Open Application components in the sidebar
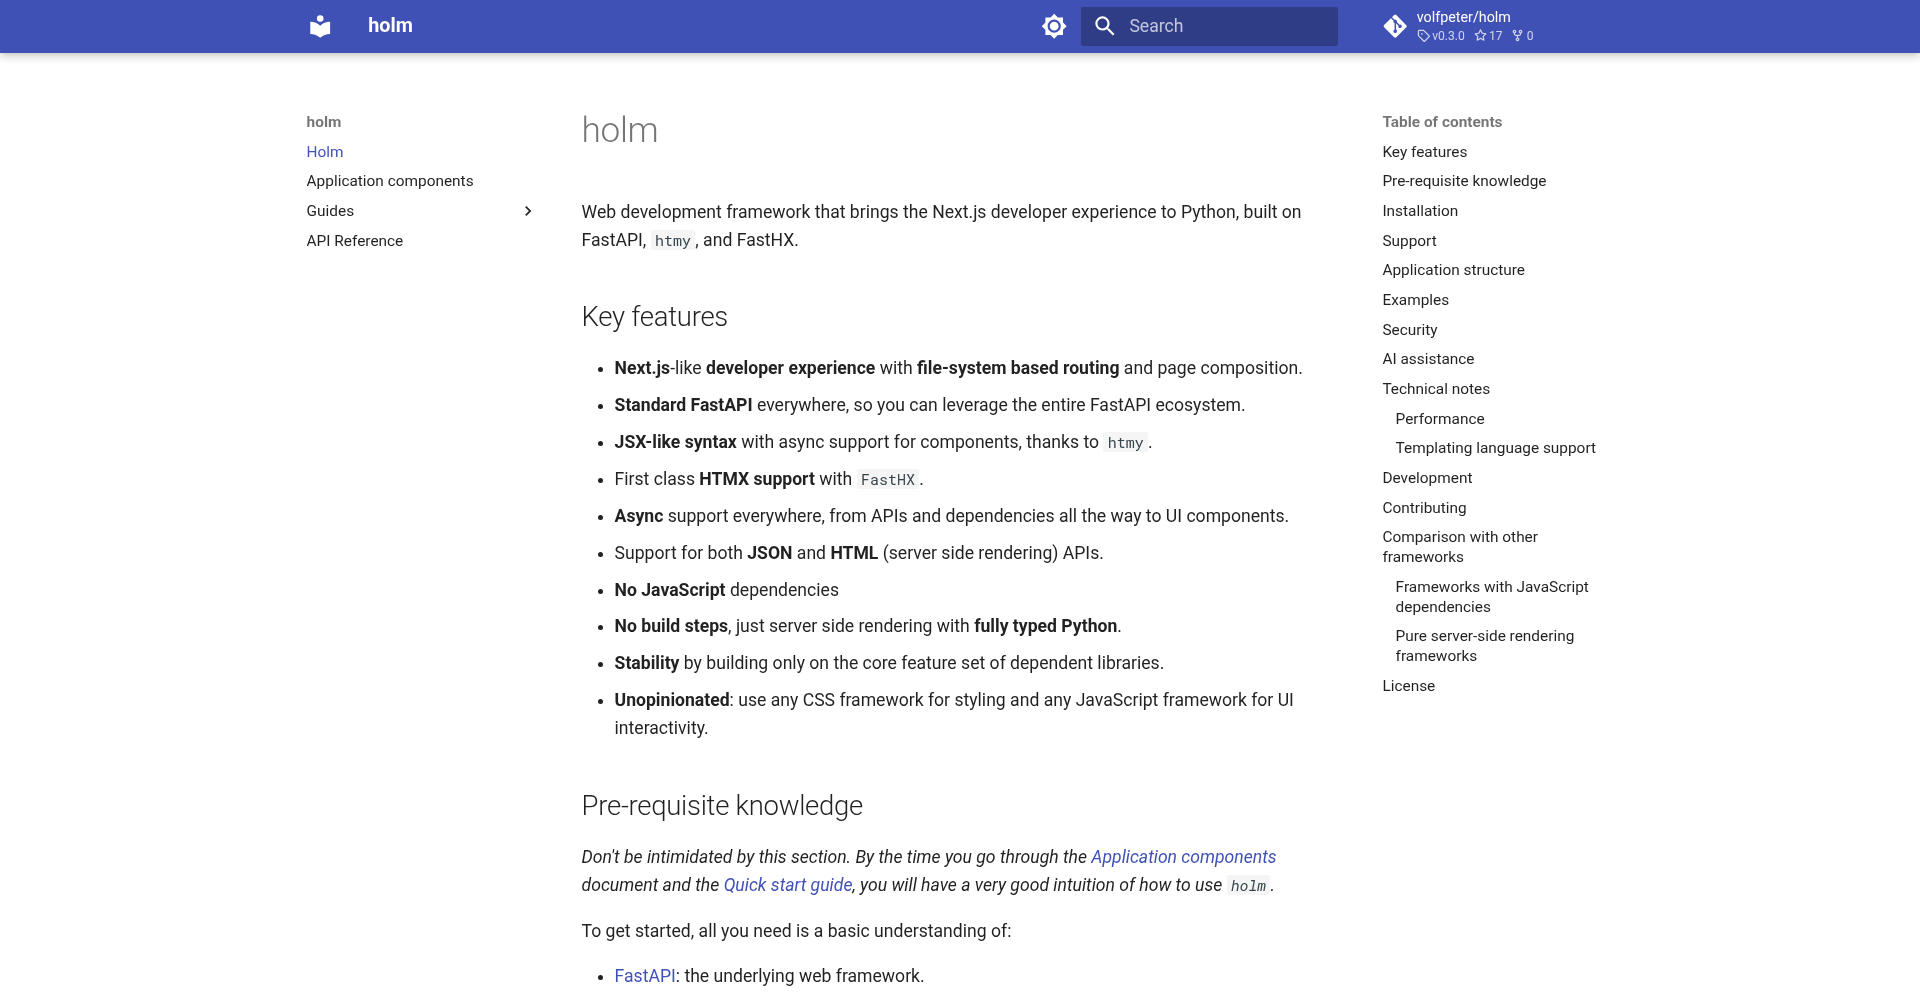 pyautogui.click(x=389, y=181)
